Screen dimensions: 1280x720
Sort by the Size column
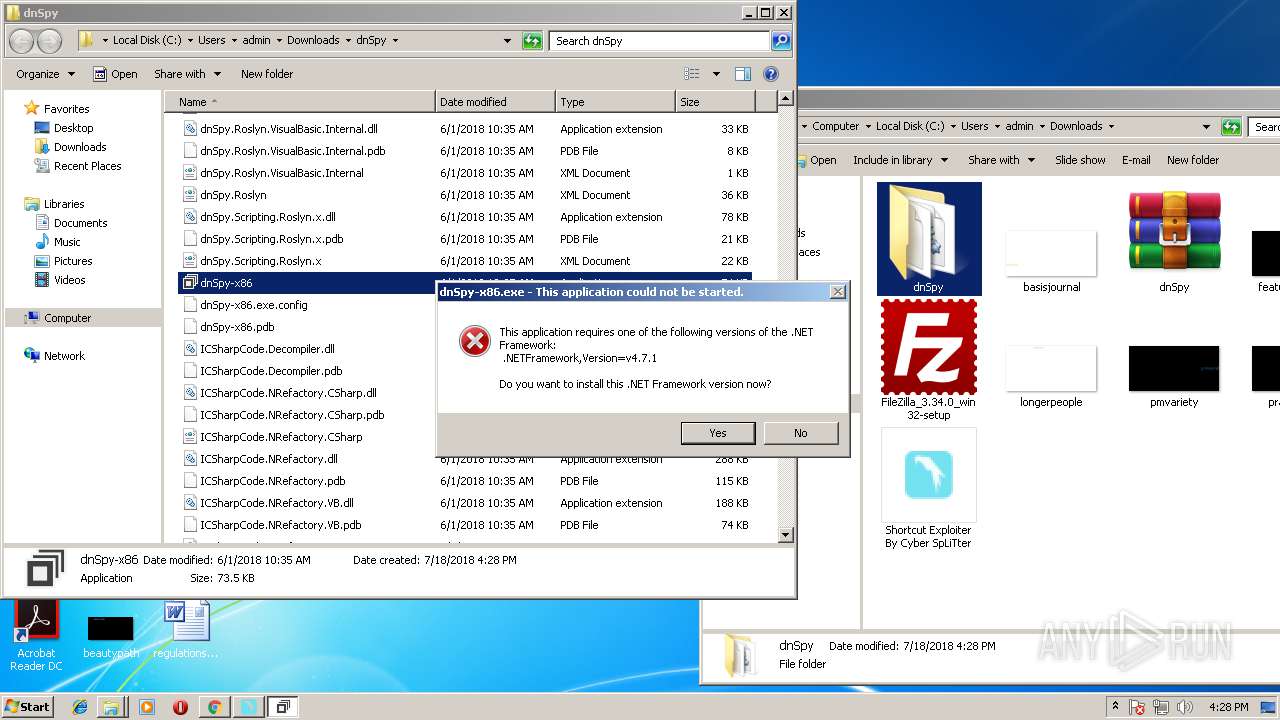tap(715, 102)
